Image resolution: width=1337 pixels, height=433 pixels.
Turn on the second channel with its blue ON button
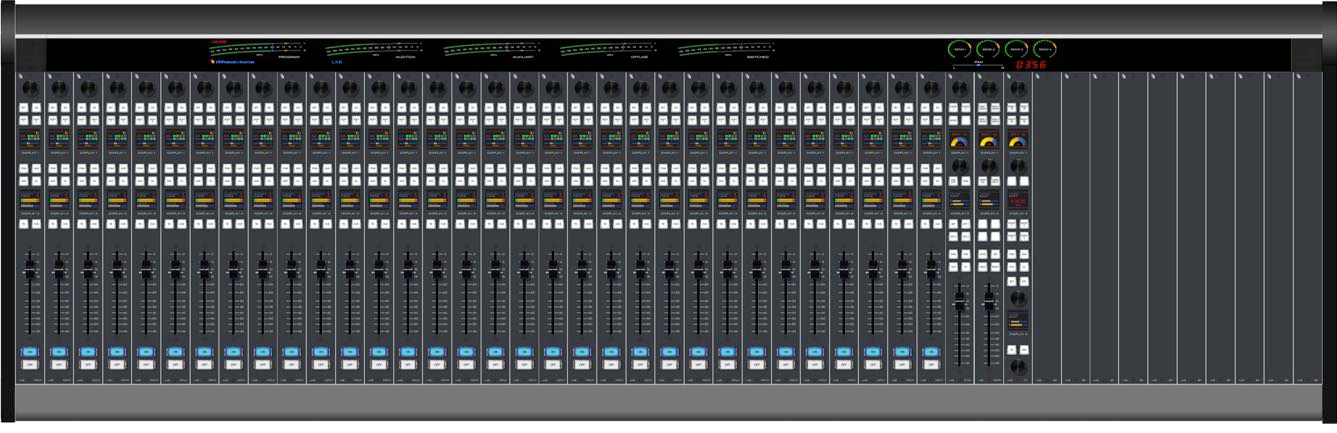[58, 352]
